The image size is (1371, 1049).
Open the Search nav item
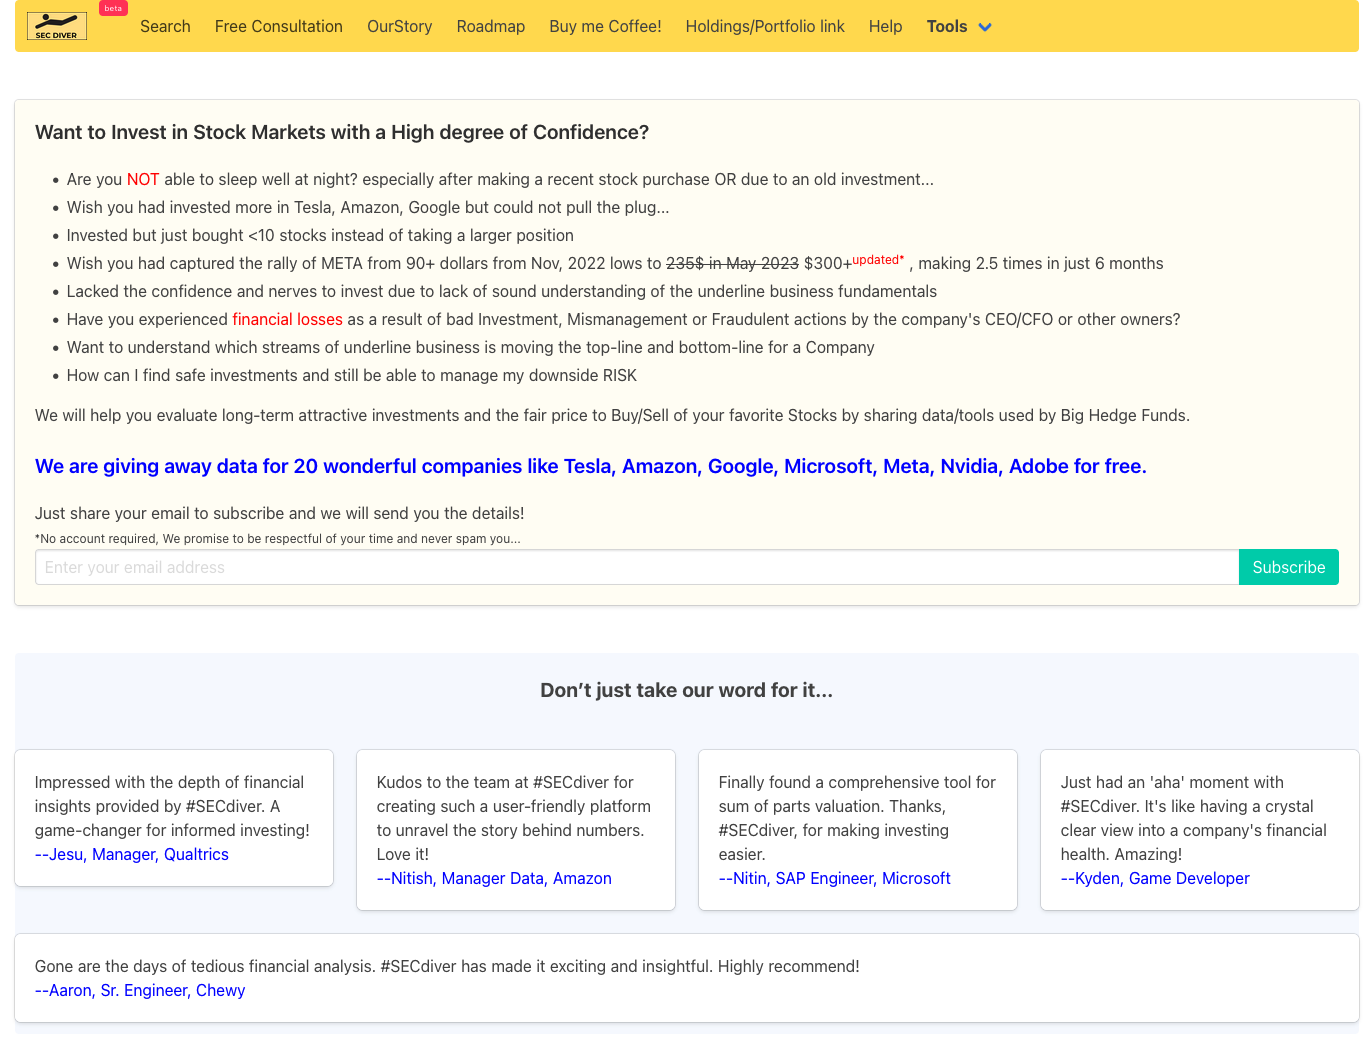pyautogui.click(x=165, y=27)
